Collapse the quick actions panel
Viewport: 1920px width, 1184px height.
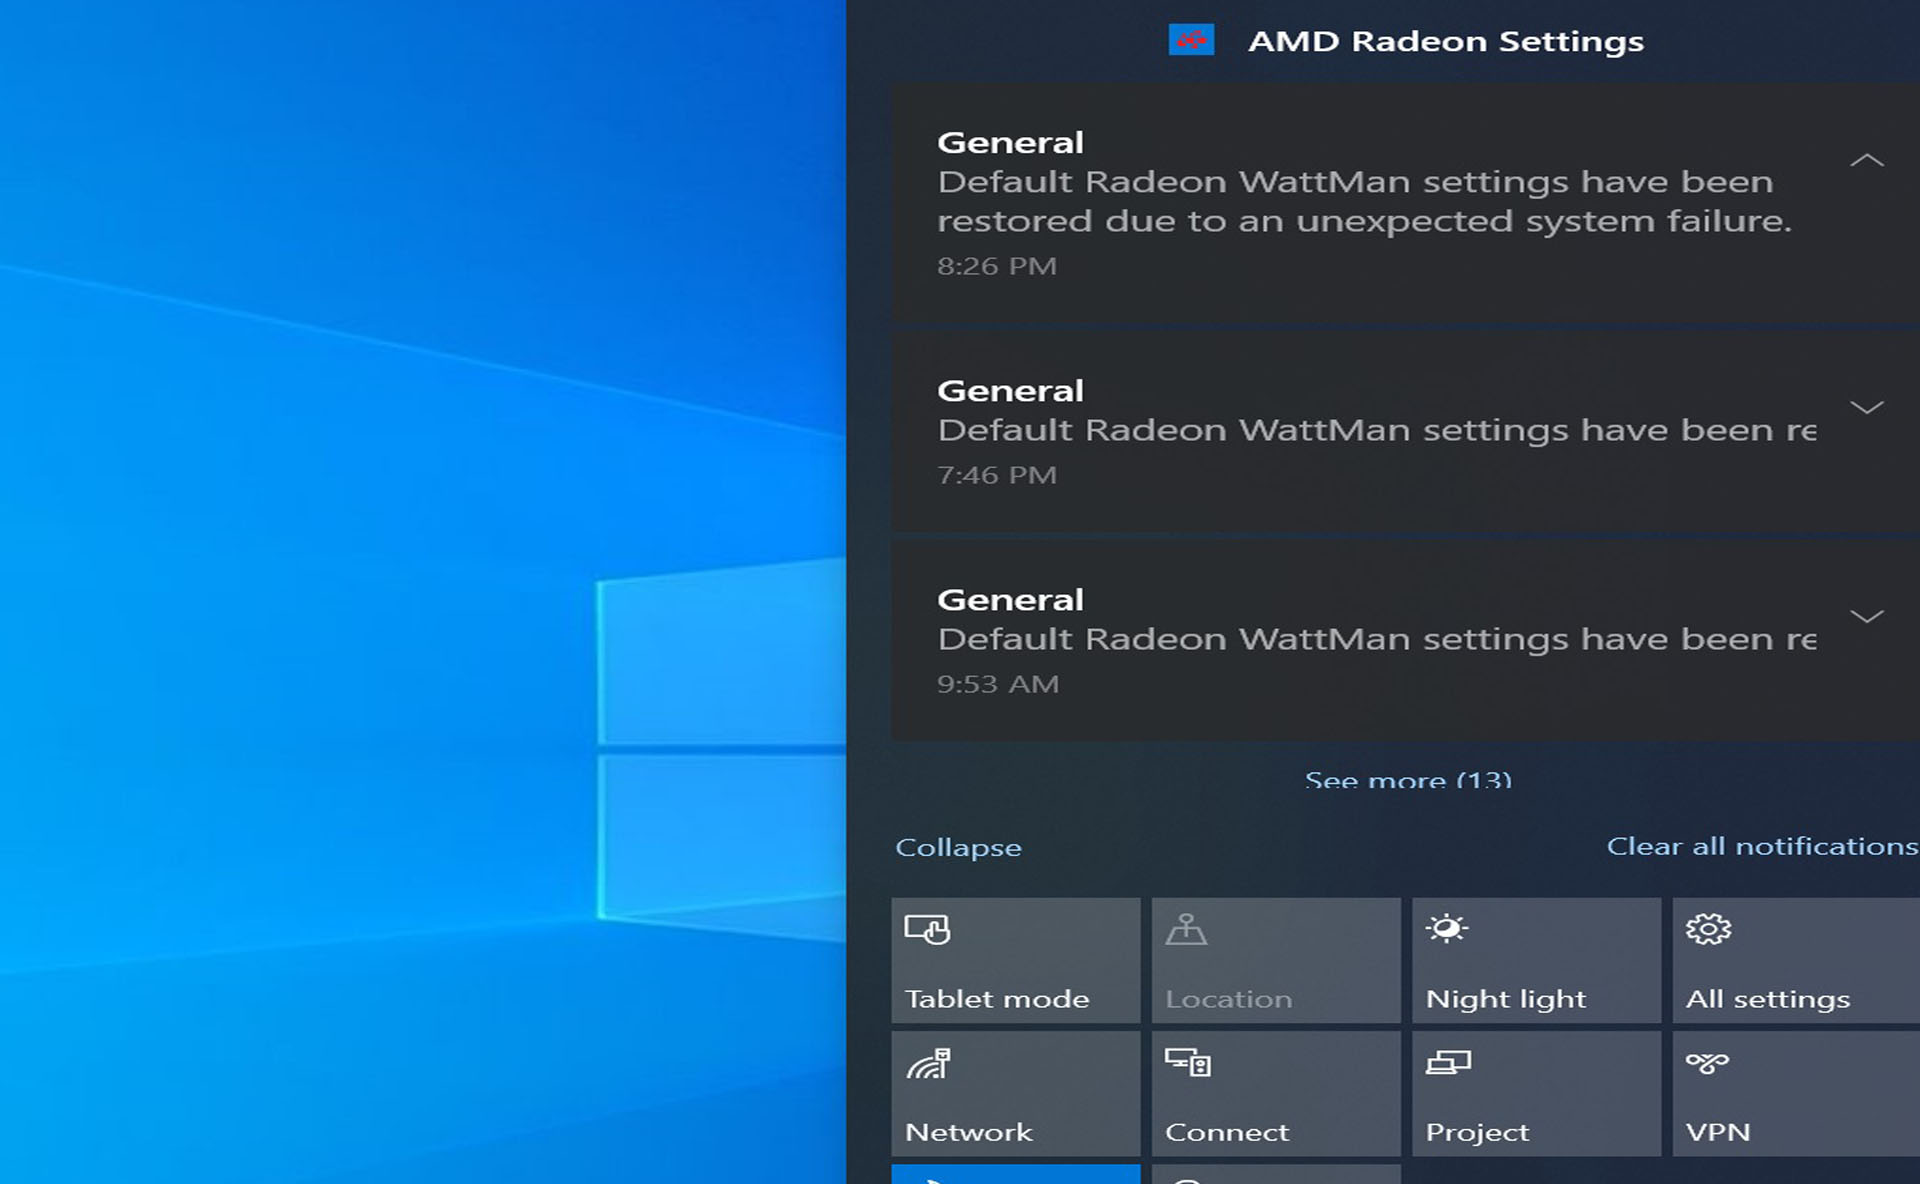tap(958, 848)
